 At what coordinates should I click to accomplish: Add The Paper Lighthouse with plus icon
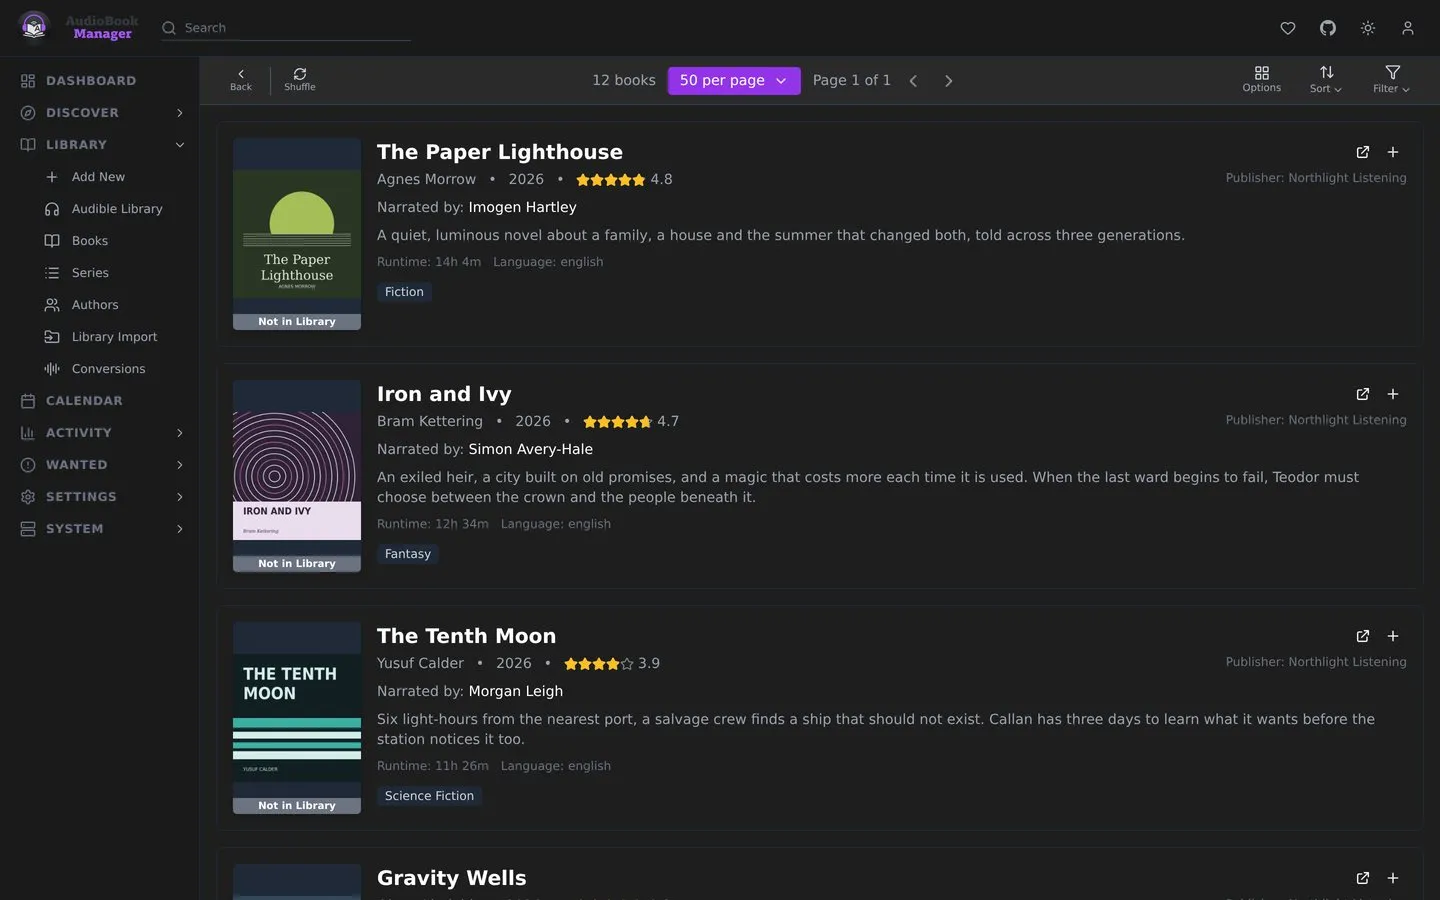1393,152
